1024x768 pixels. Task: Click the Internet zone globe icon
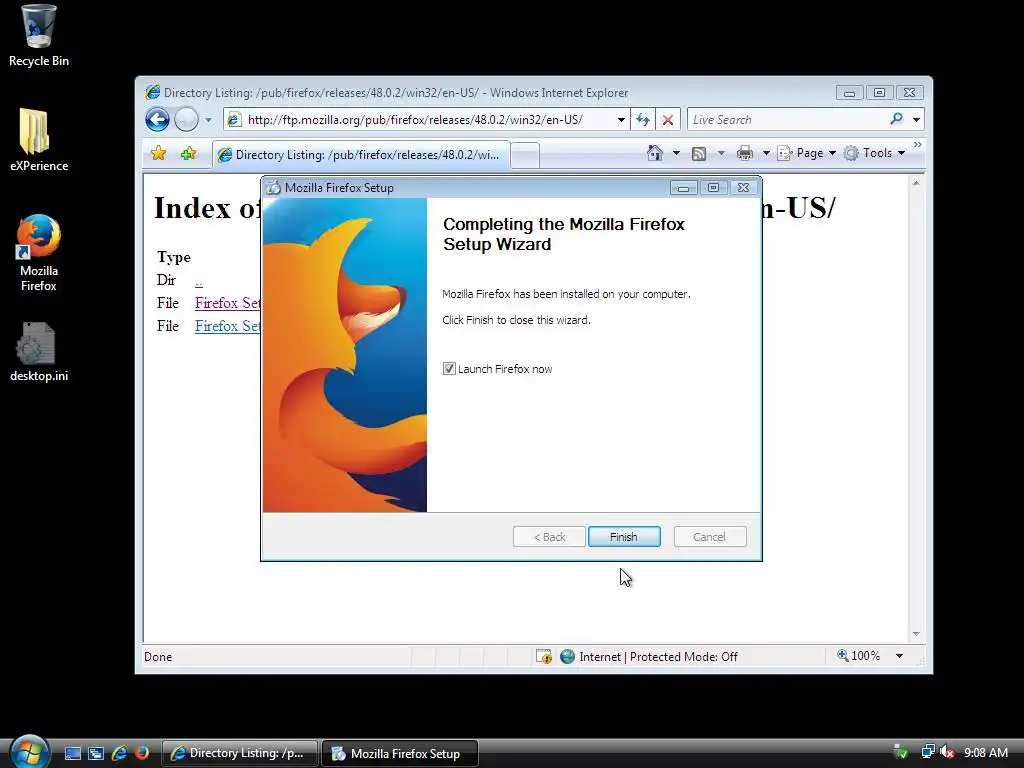(568, 656)
